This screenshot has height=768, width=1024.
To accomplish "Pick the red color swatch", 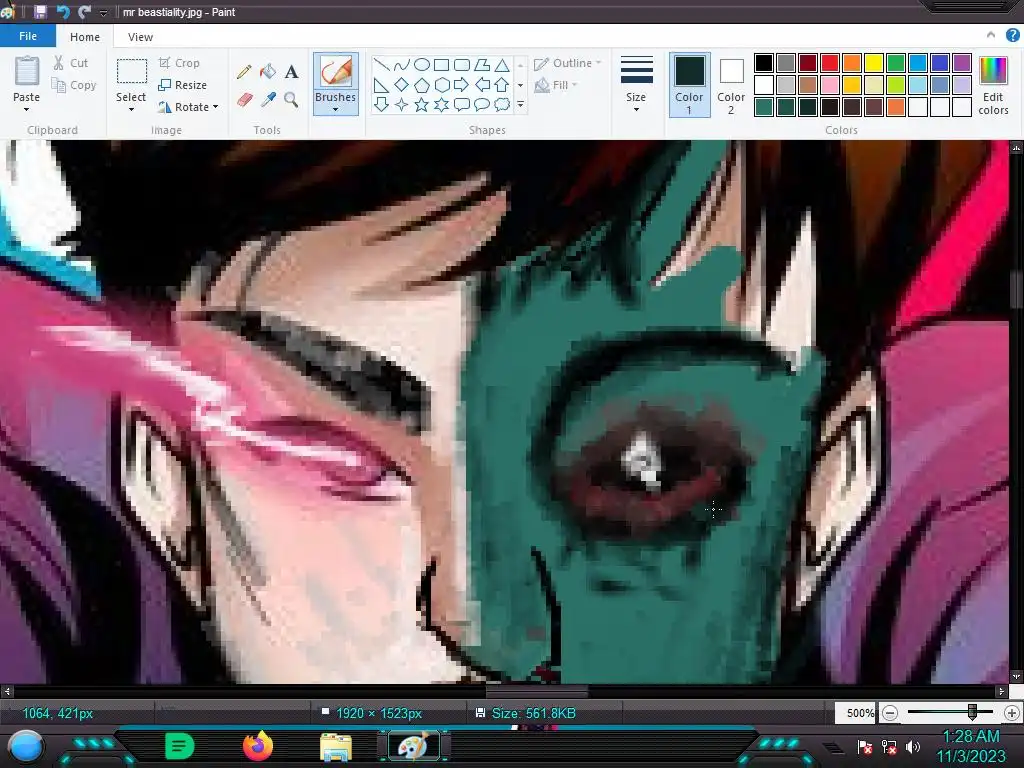I will 830,63.
